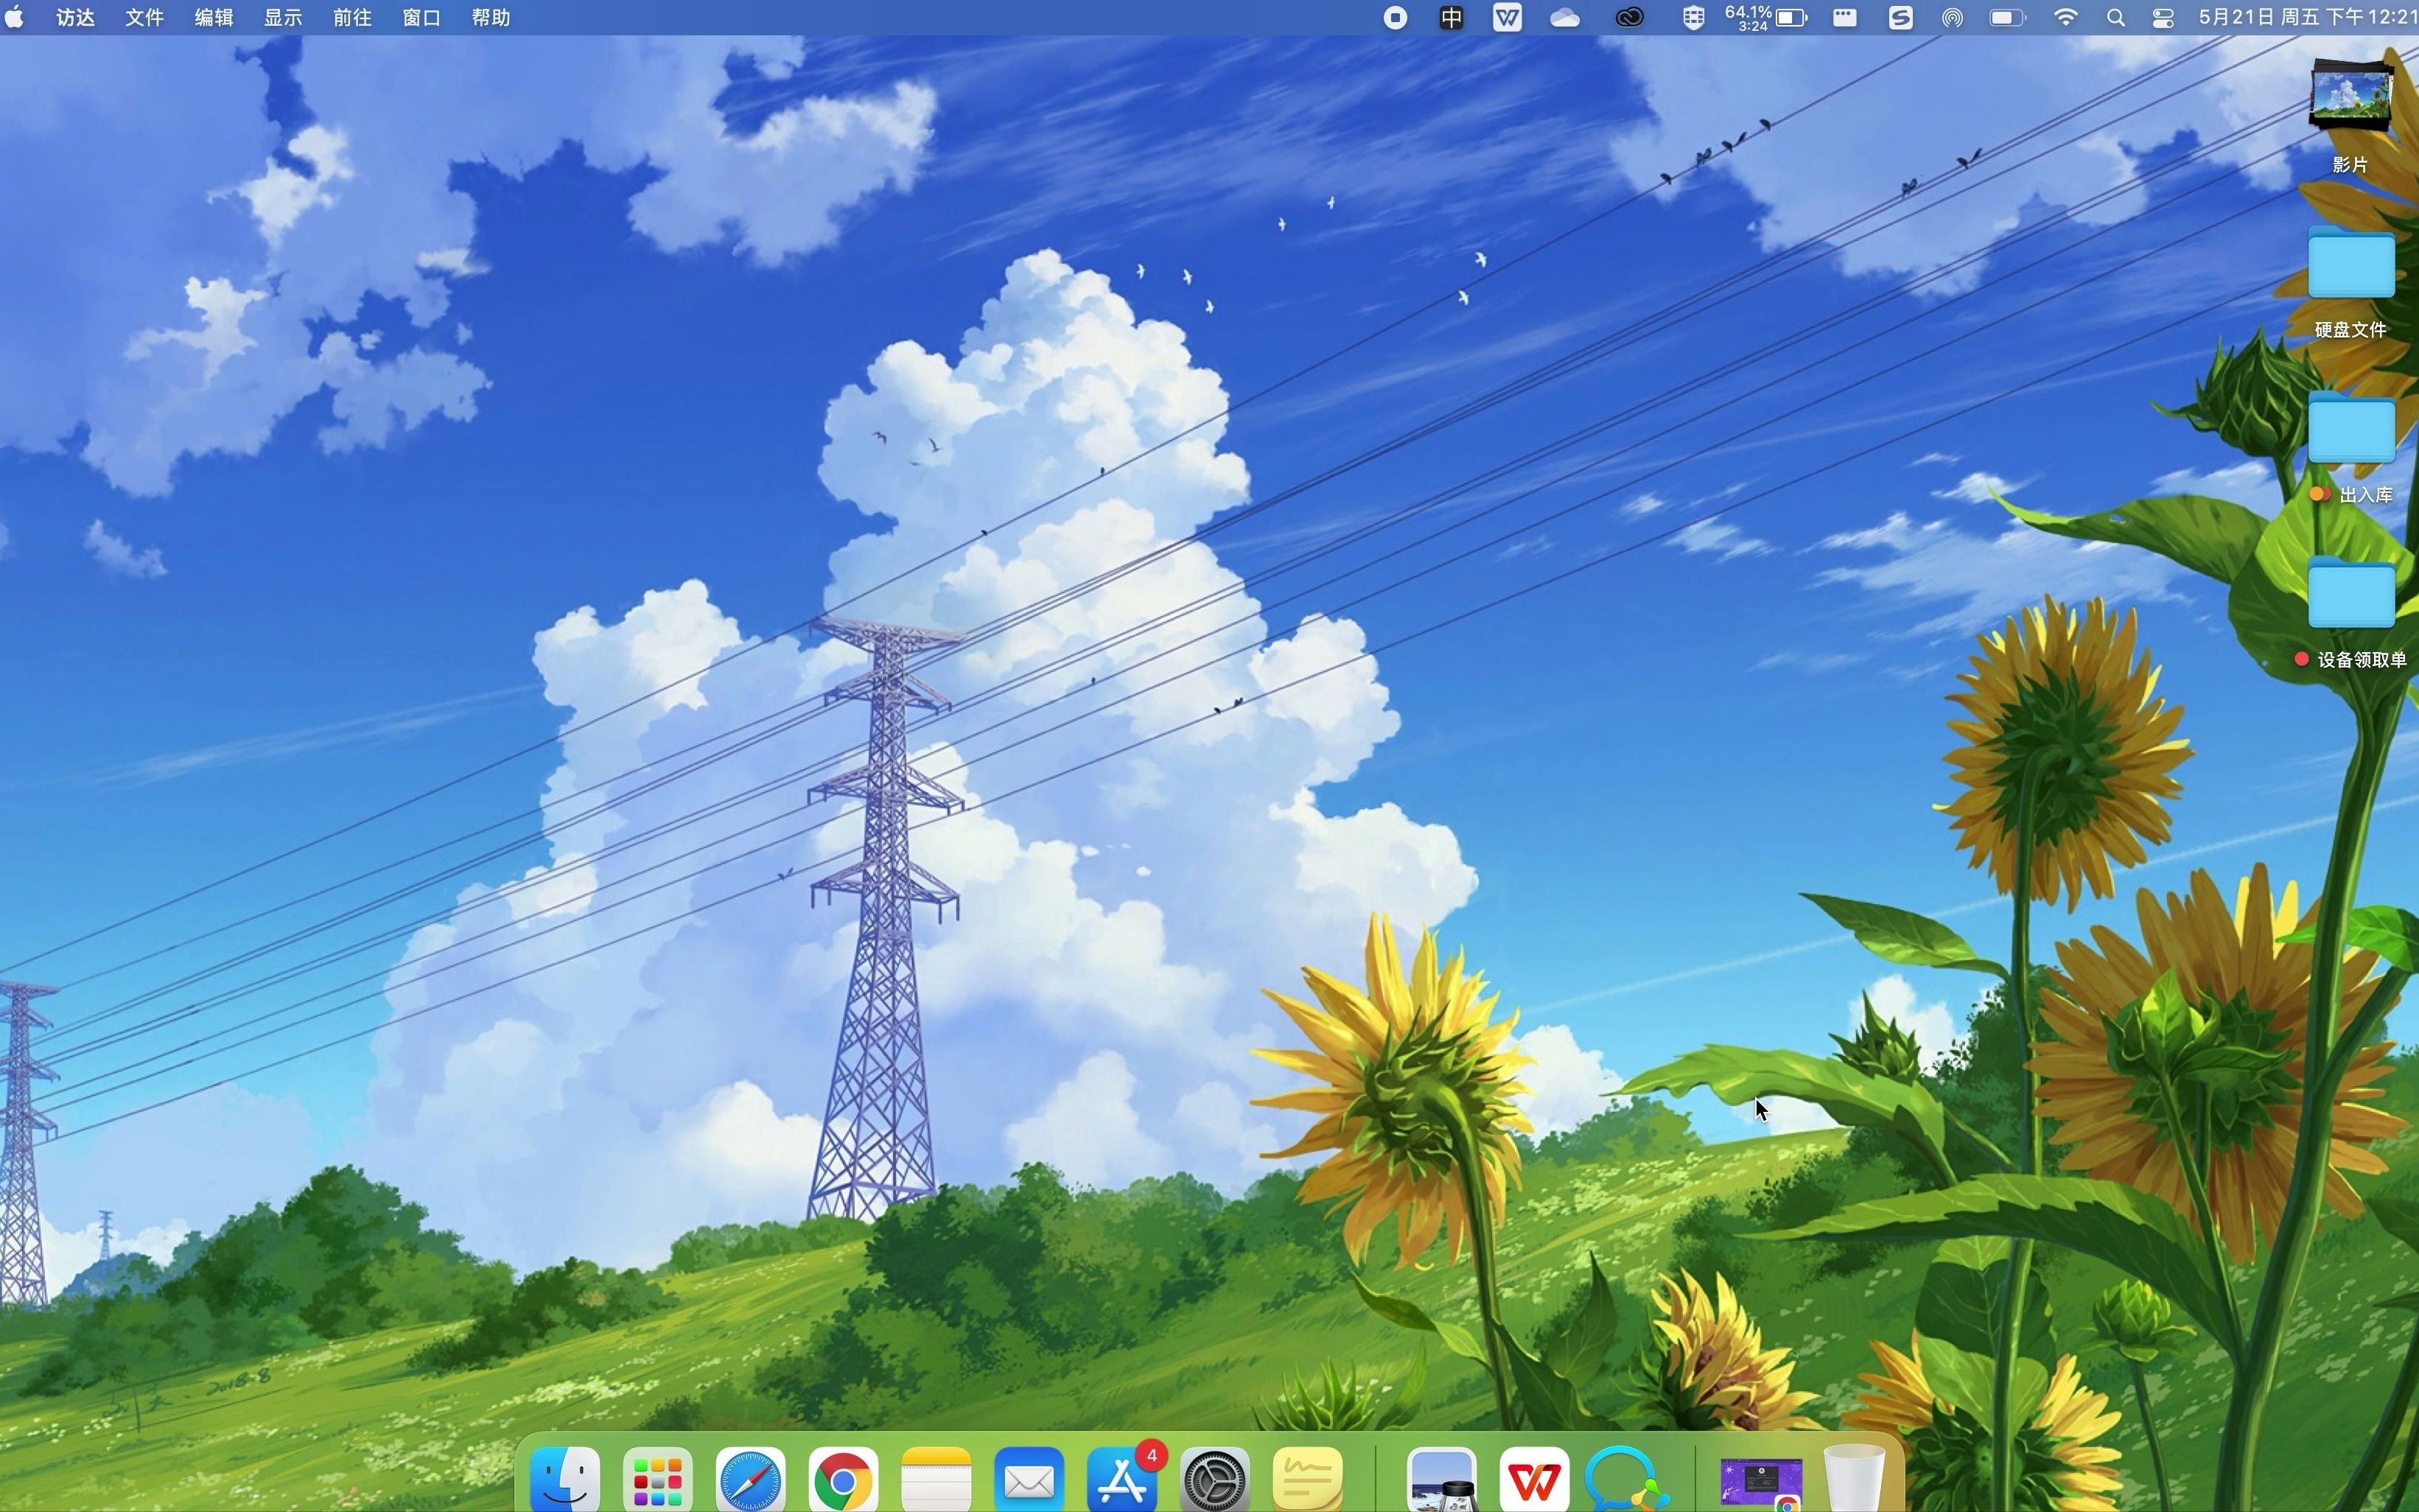Open the 窗口 menu
2419x1512 pixels.
tap(421, 17)
